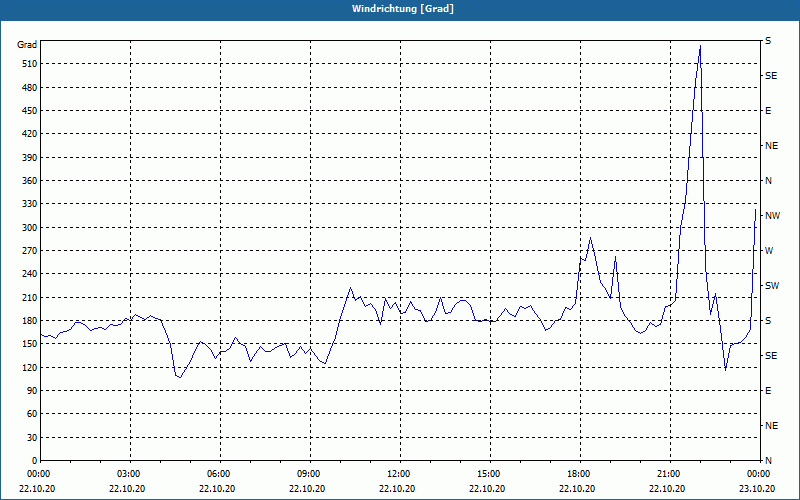Click the 60 left axis value
800x500 pixels.
point(32,414)
